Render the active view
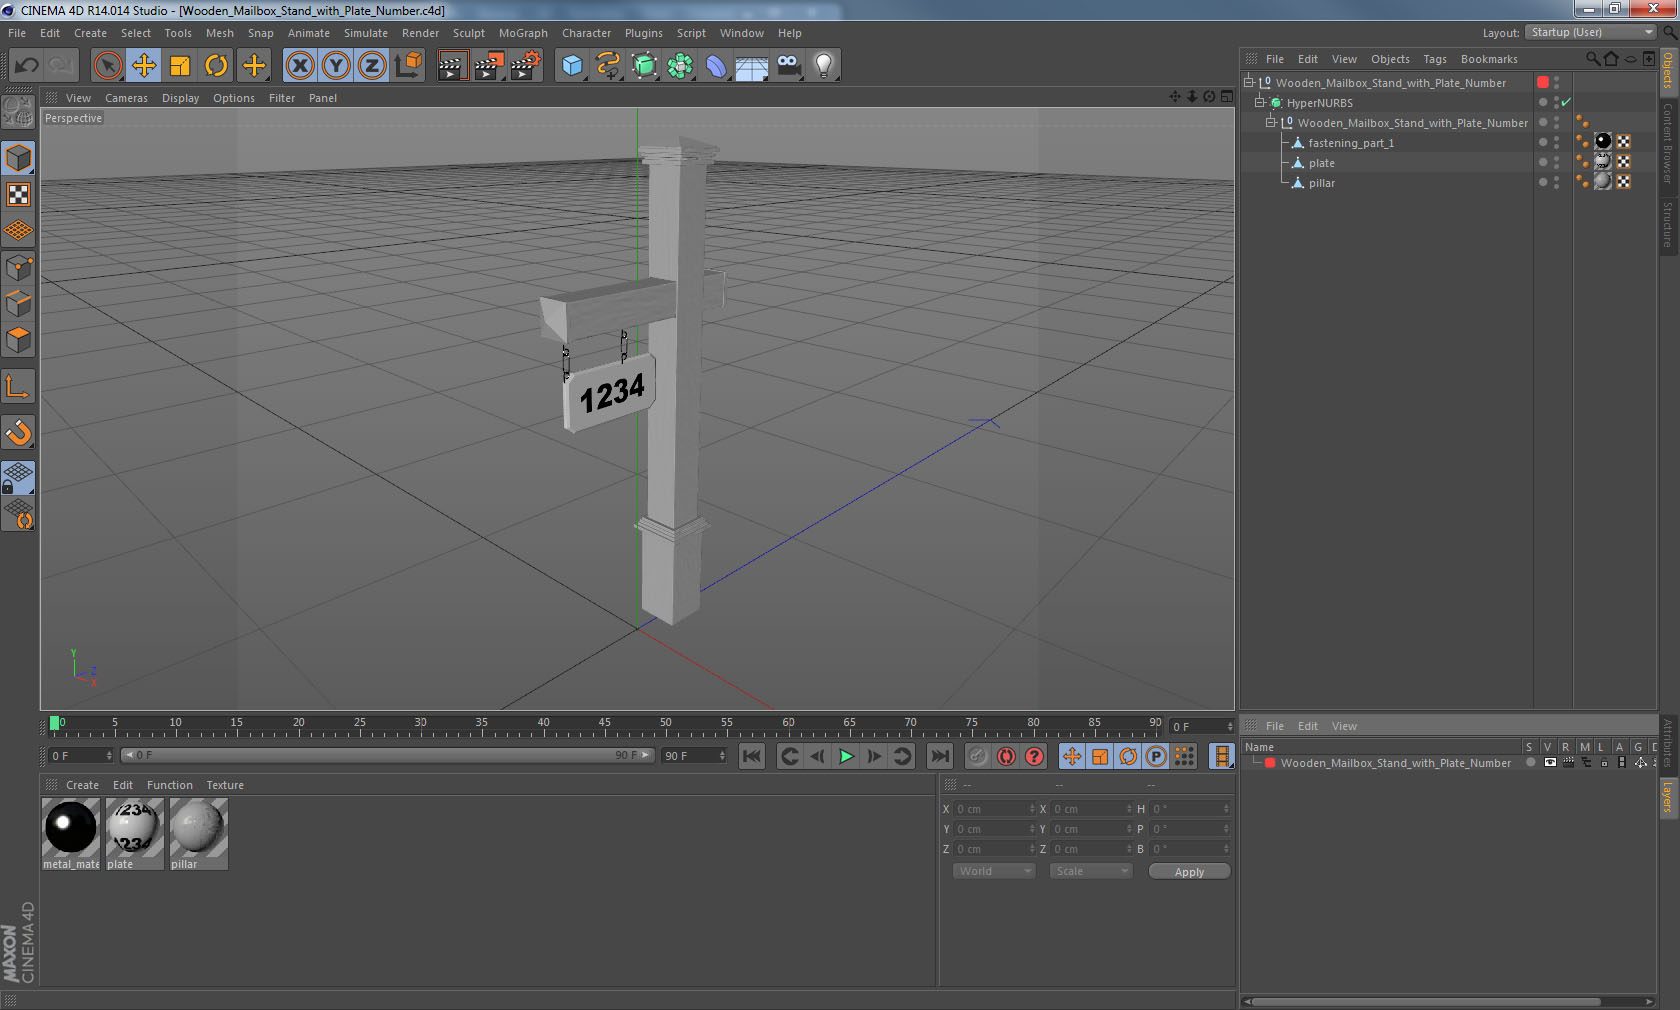 pyautogui.click(x=452, y=66)
